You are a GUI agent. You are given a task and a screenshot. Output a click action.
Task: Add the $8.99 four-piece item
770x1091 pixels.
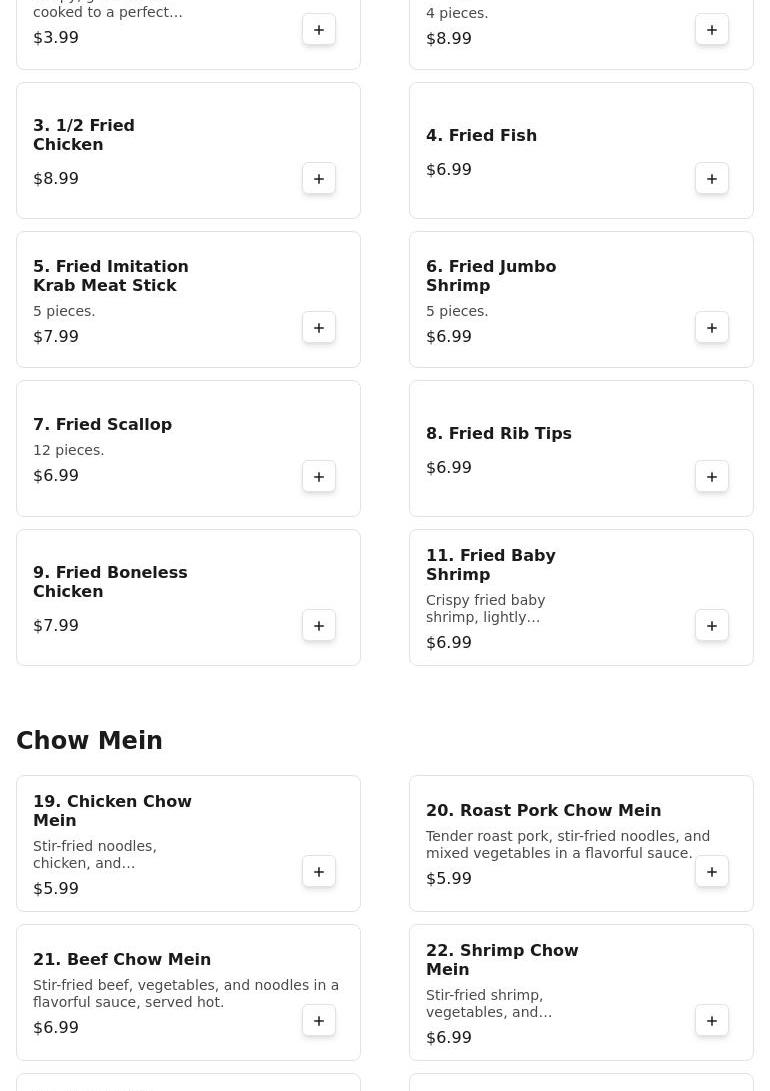pos(712,30)
